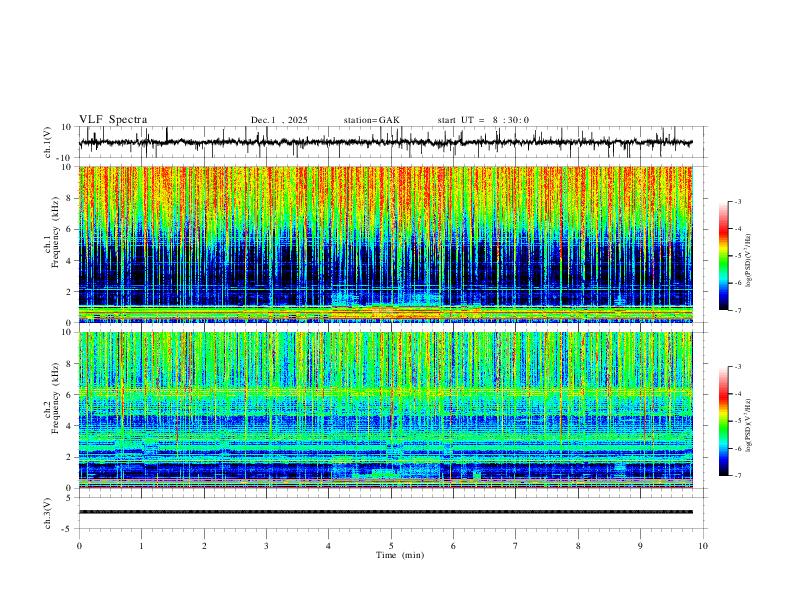The image size is (792, 612).
Task: Click the "-5" tick on ch.3(V) axis
Action: (x=68, y=529)
